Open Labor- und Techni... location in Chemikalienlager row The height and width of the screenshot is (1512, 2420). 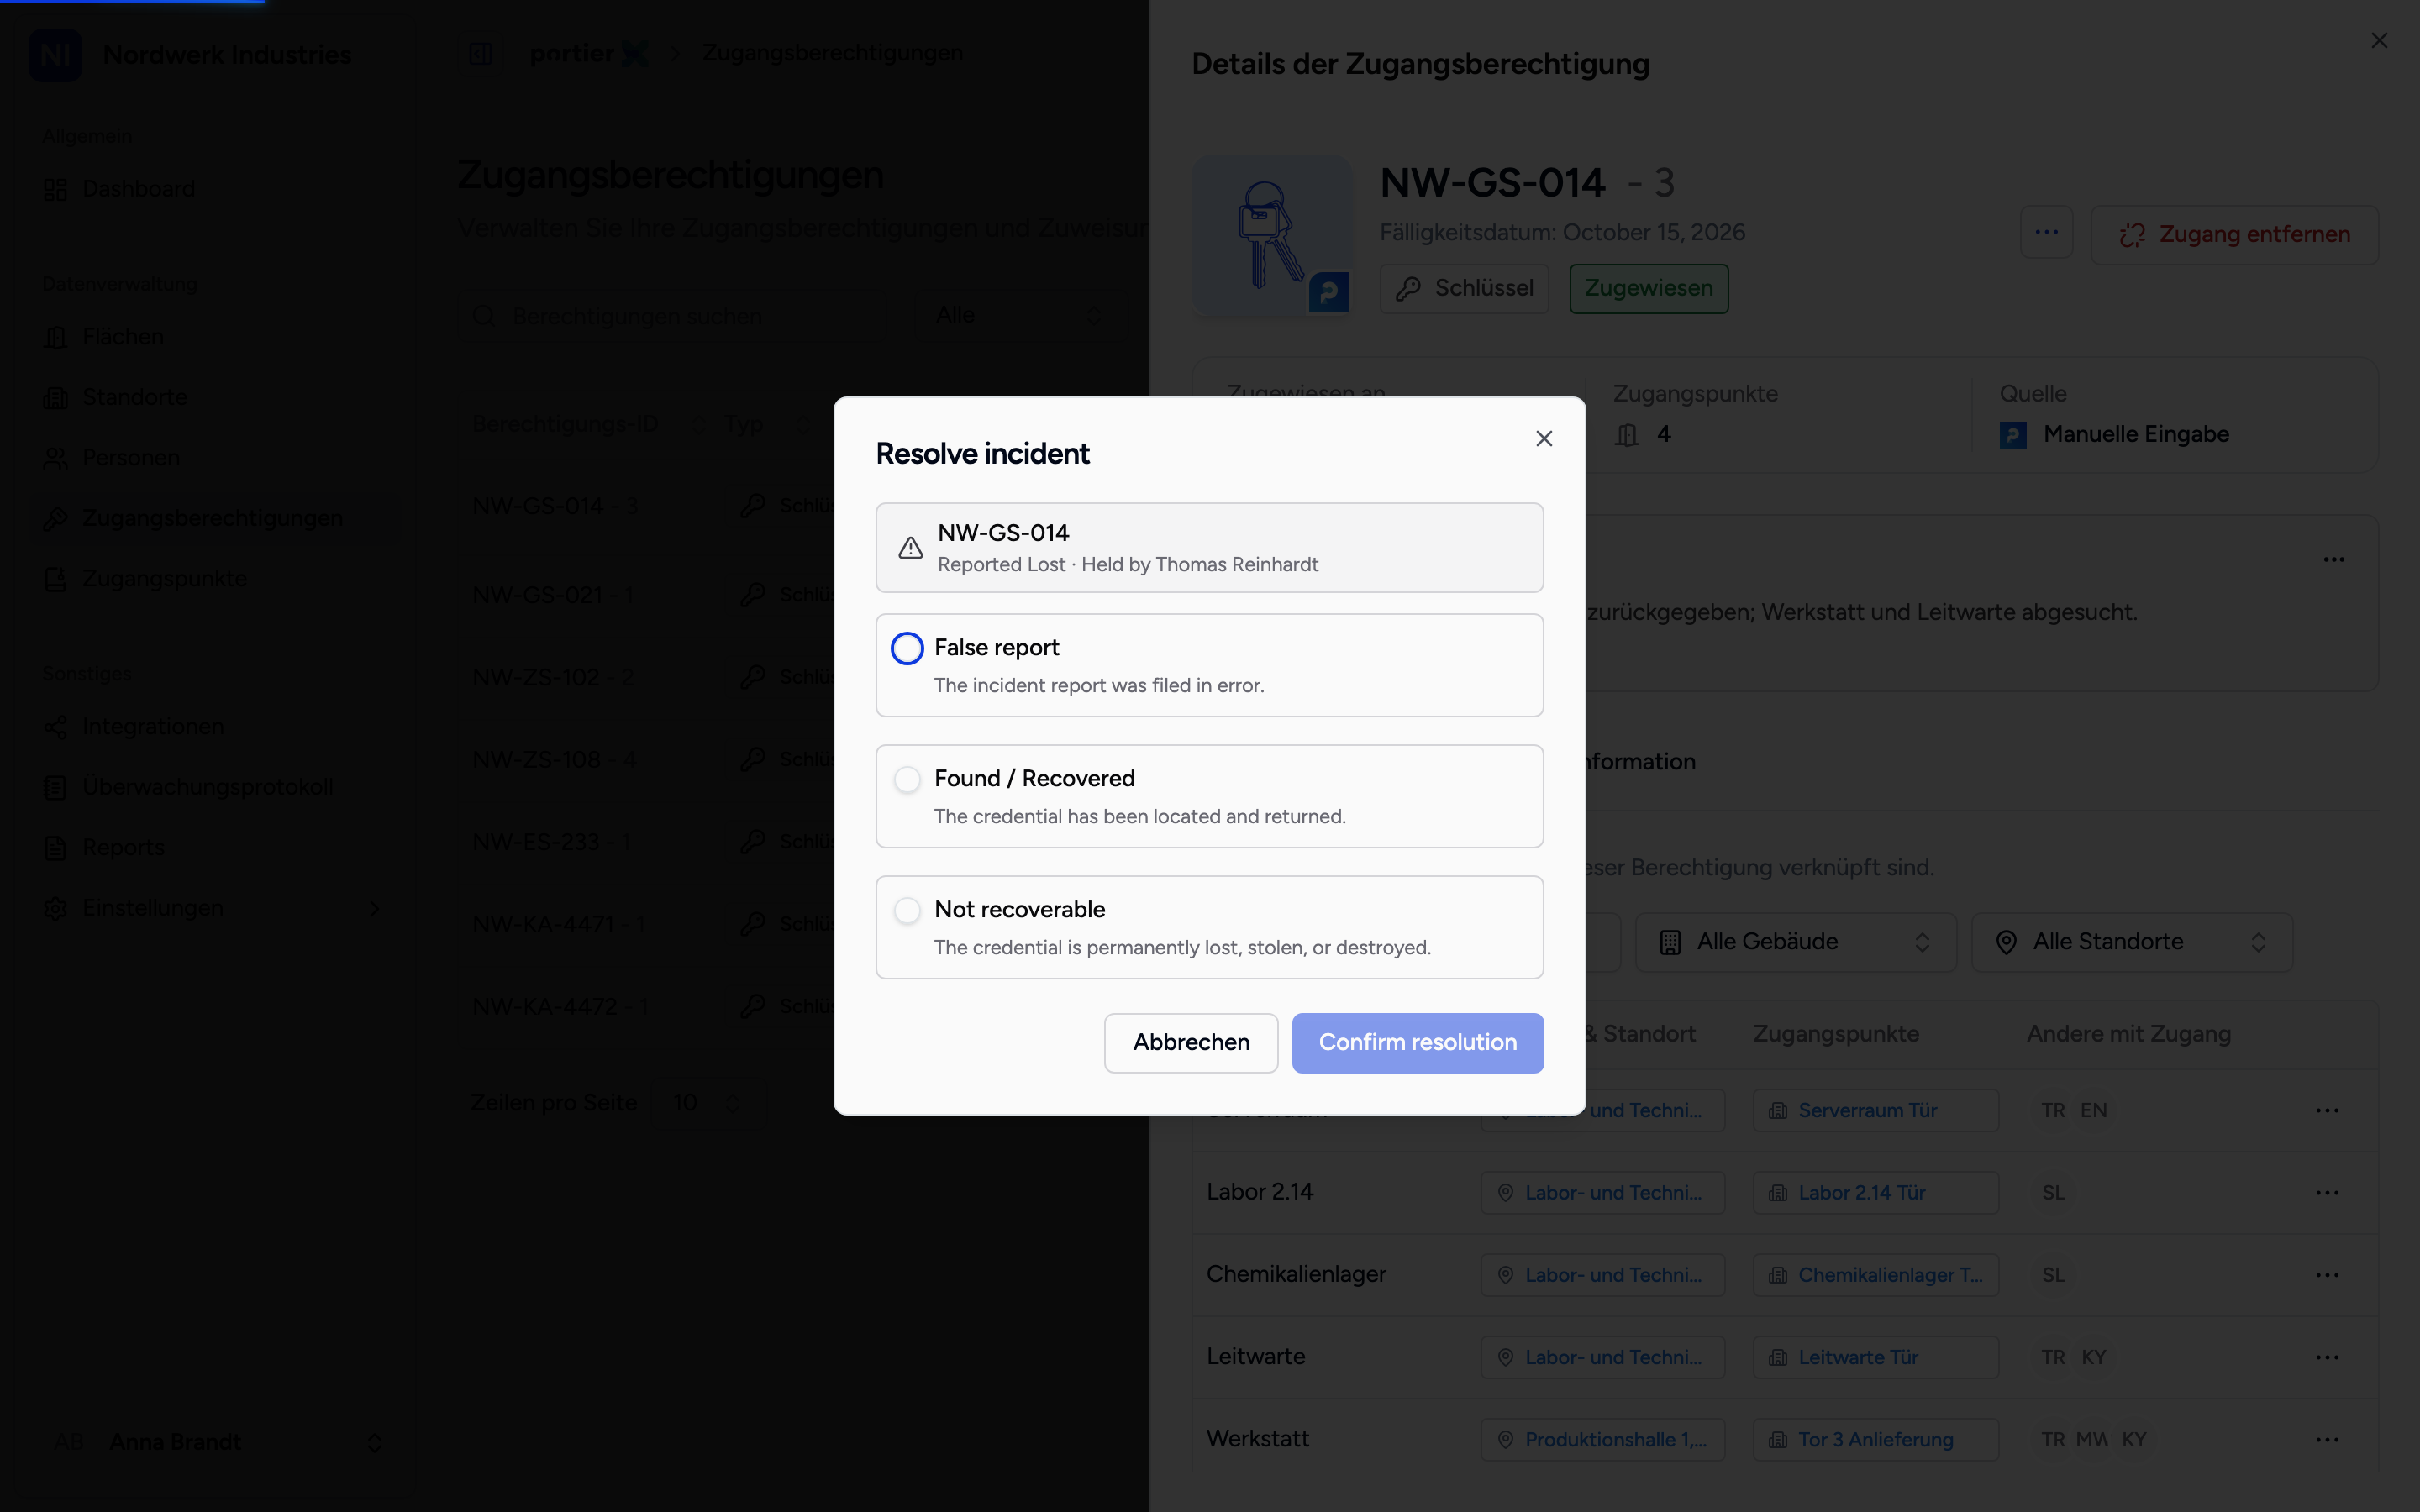coord(1602,1275)
